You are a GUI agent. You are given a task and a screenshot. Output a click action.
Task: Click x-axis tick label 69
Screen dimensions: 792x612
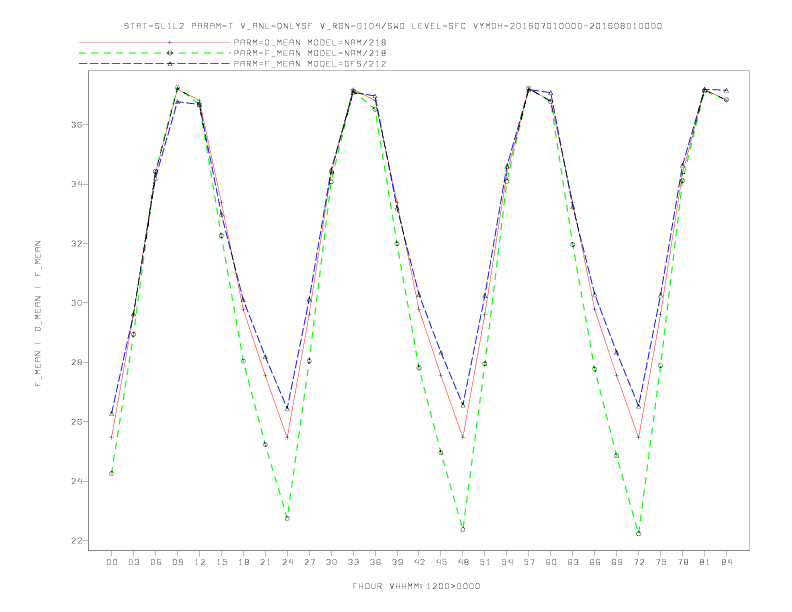click(x=617, y=562)
